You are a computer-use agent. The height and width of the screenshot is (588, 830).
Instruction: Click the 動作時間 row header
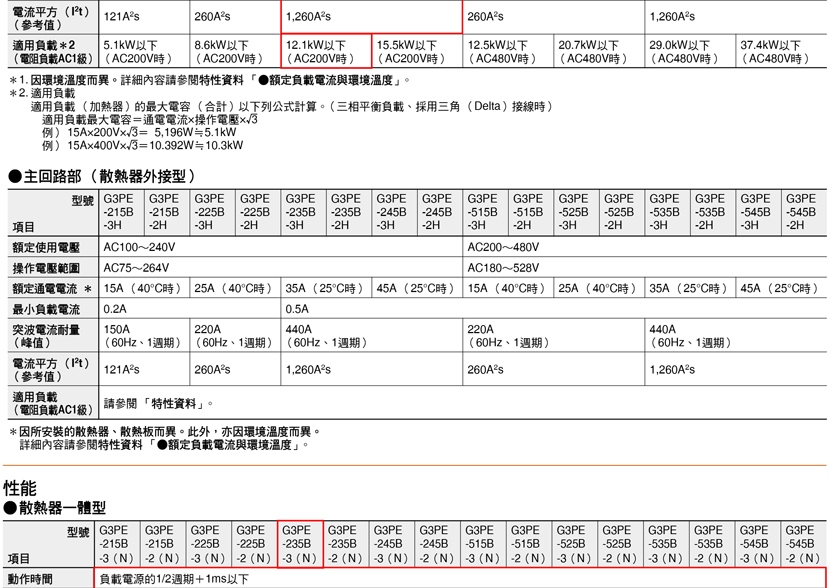coord(49,578)
